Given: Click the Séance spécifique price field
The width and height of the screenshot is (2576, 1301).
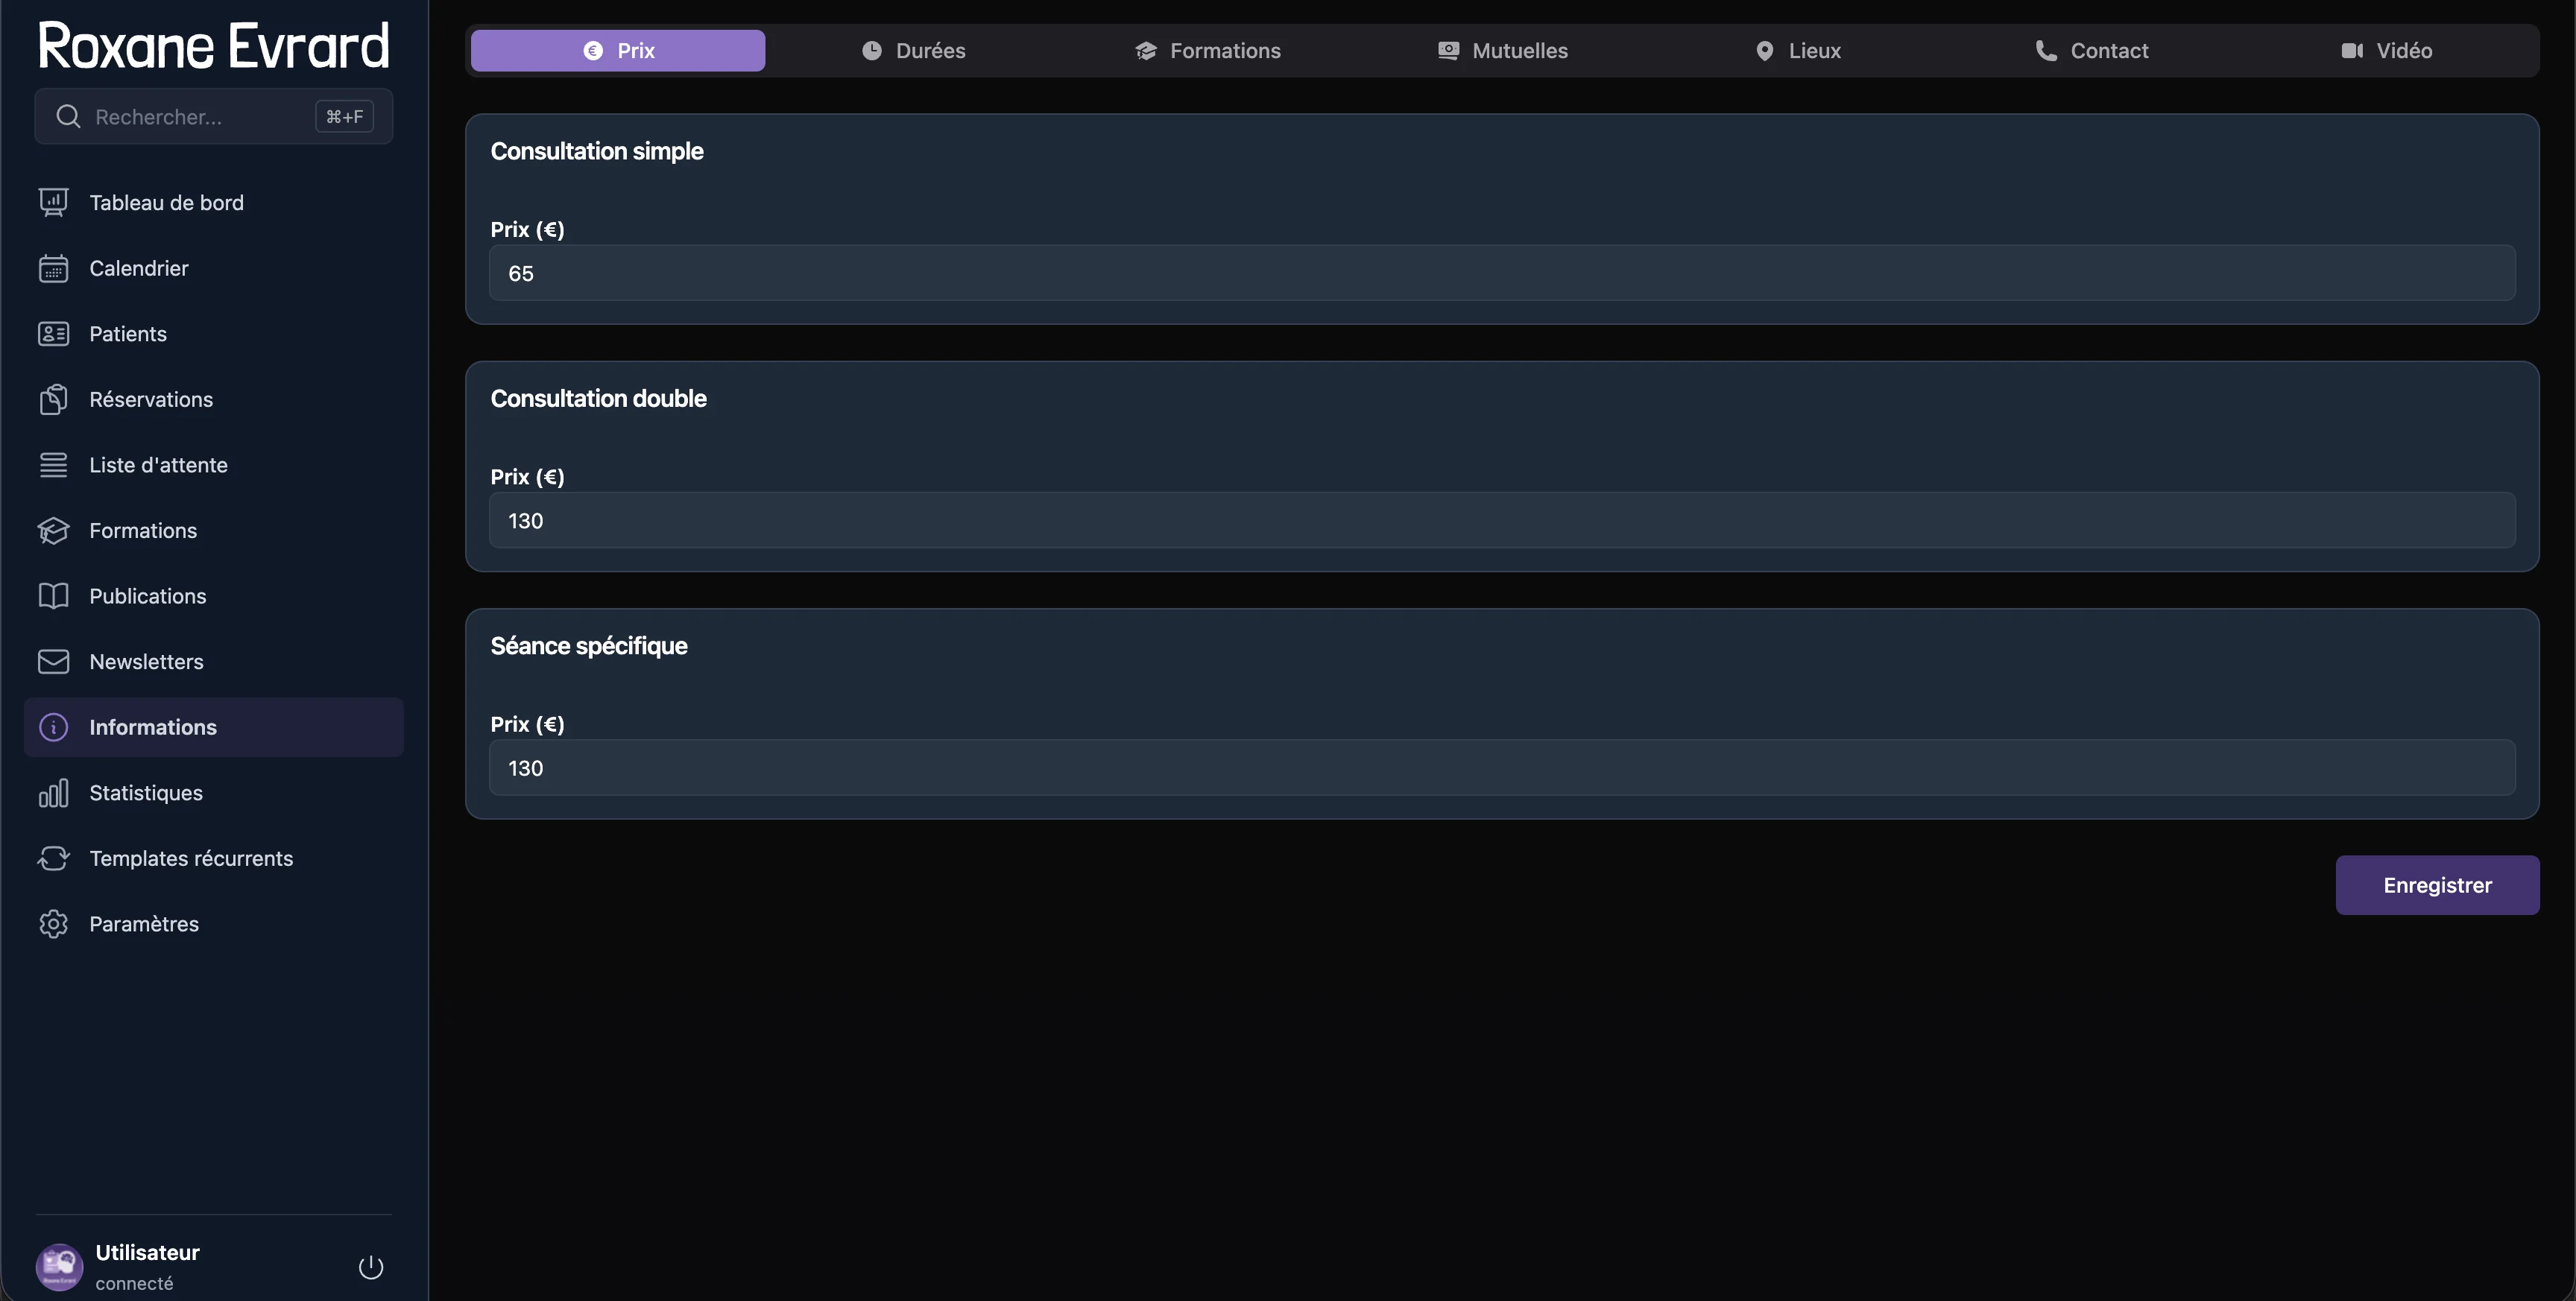Looking at the screenshot, I should (x=1500, y=767).
